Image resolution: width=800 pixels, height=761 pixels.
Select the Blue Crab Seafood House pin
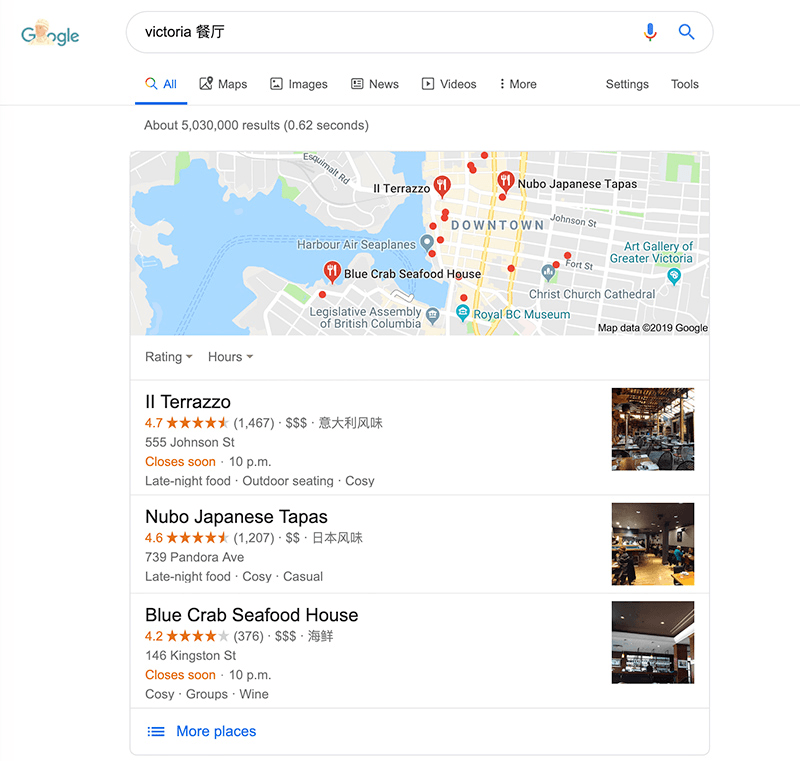(332, 272)
